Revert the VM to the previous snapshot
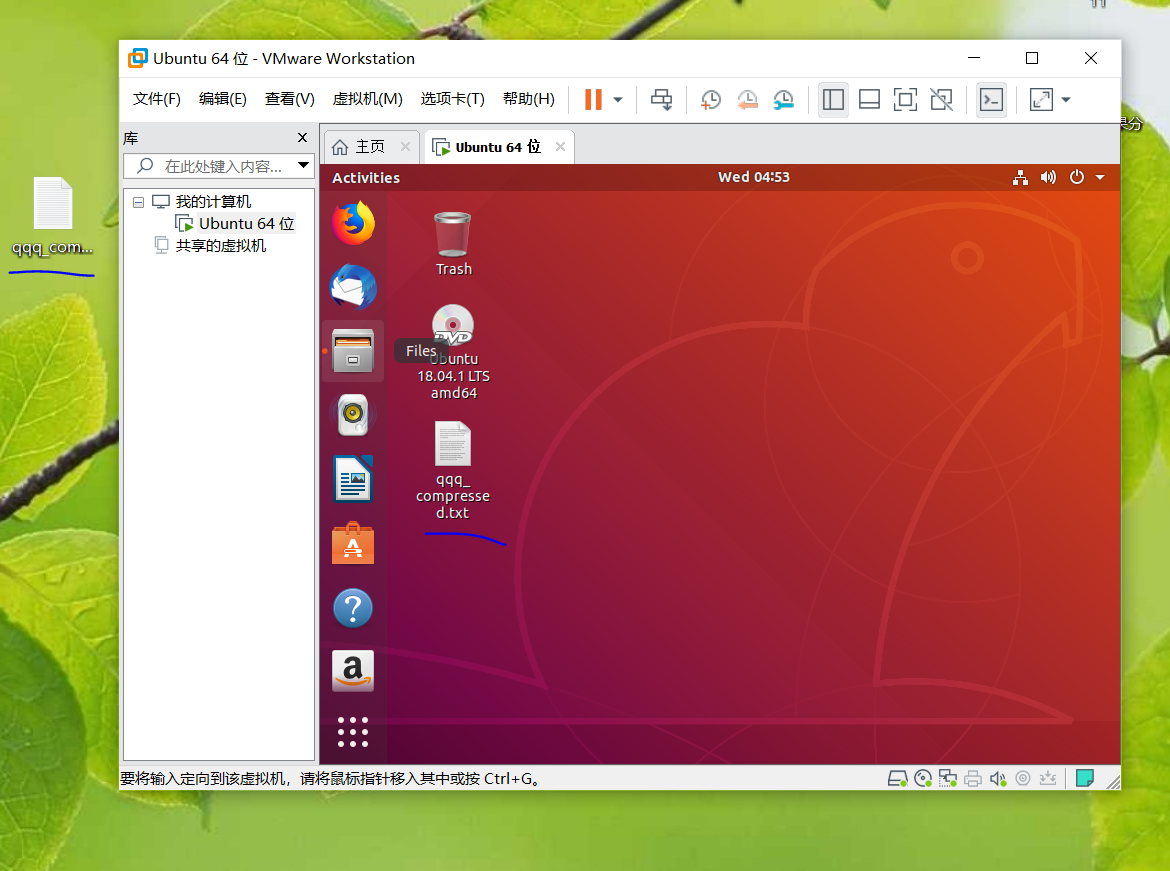Screen dimensions: 1170x871 click(747, 99)
